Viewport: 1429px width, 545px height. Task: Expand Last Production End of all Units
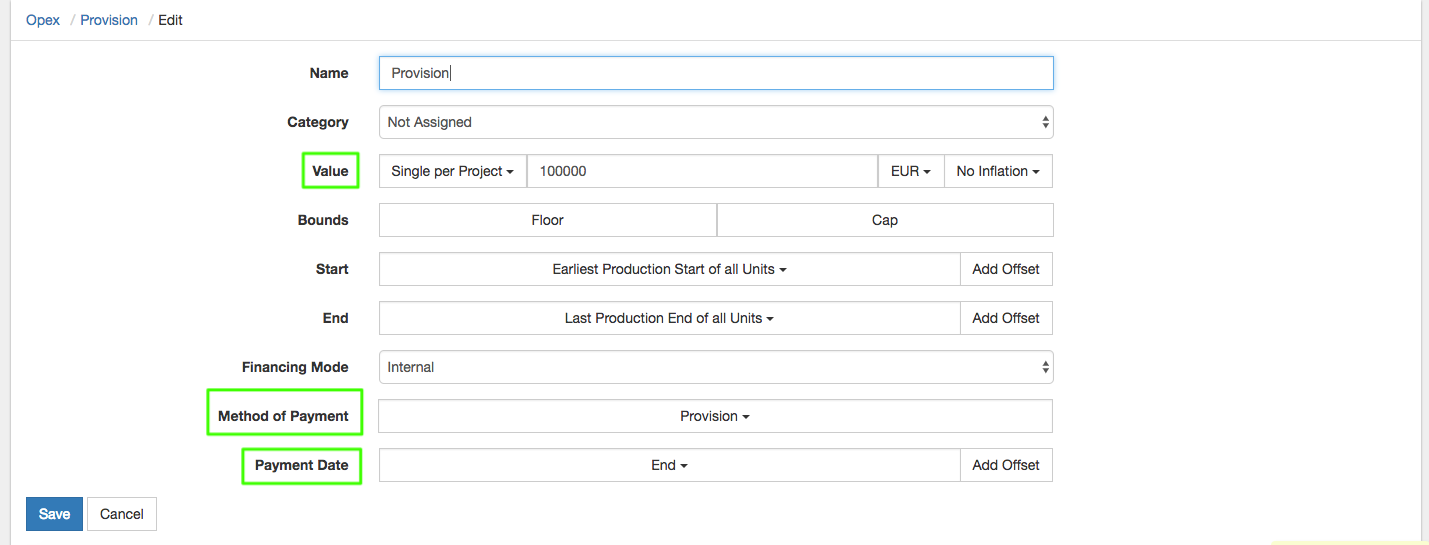click(669, 318)
